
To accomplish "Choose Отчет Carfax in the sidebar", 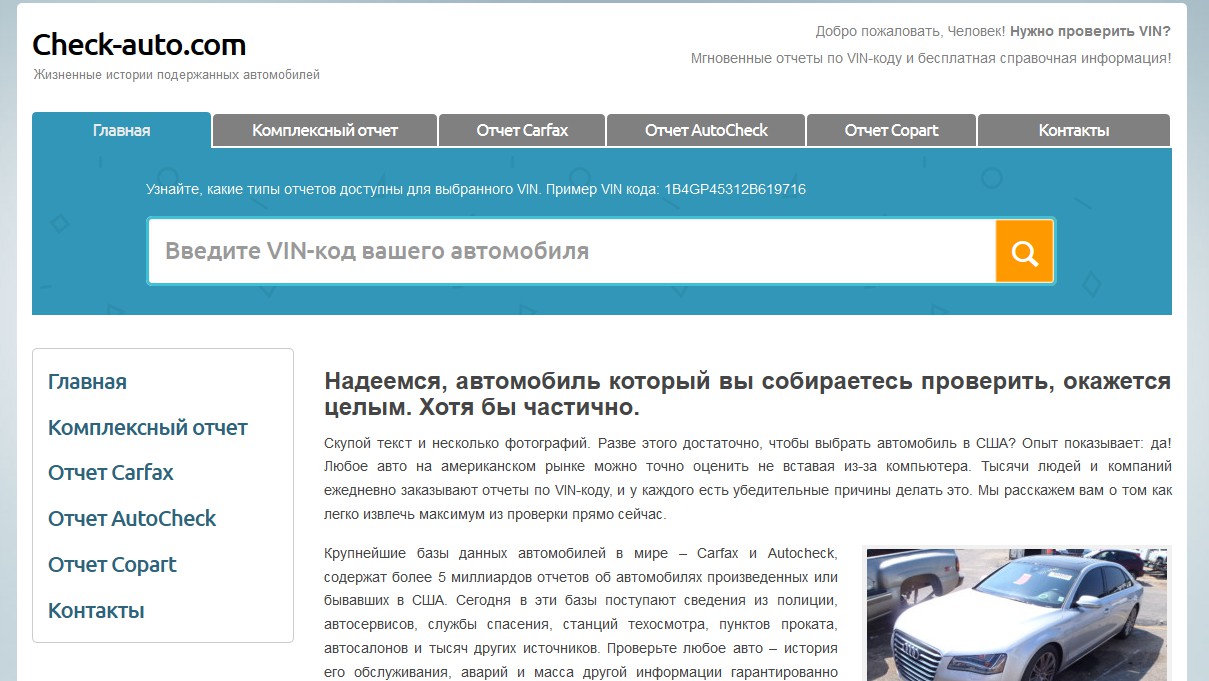I will 111,473.
